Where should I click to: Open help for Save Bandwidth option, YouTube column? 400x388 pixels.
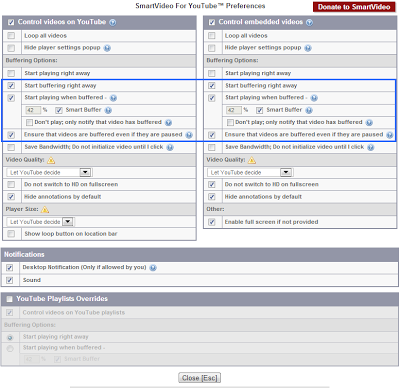tap(170, 147)
